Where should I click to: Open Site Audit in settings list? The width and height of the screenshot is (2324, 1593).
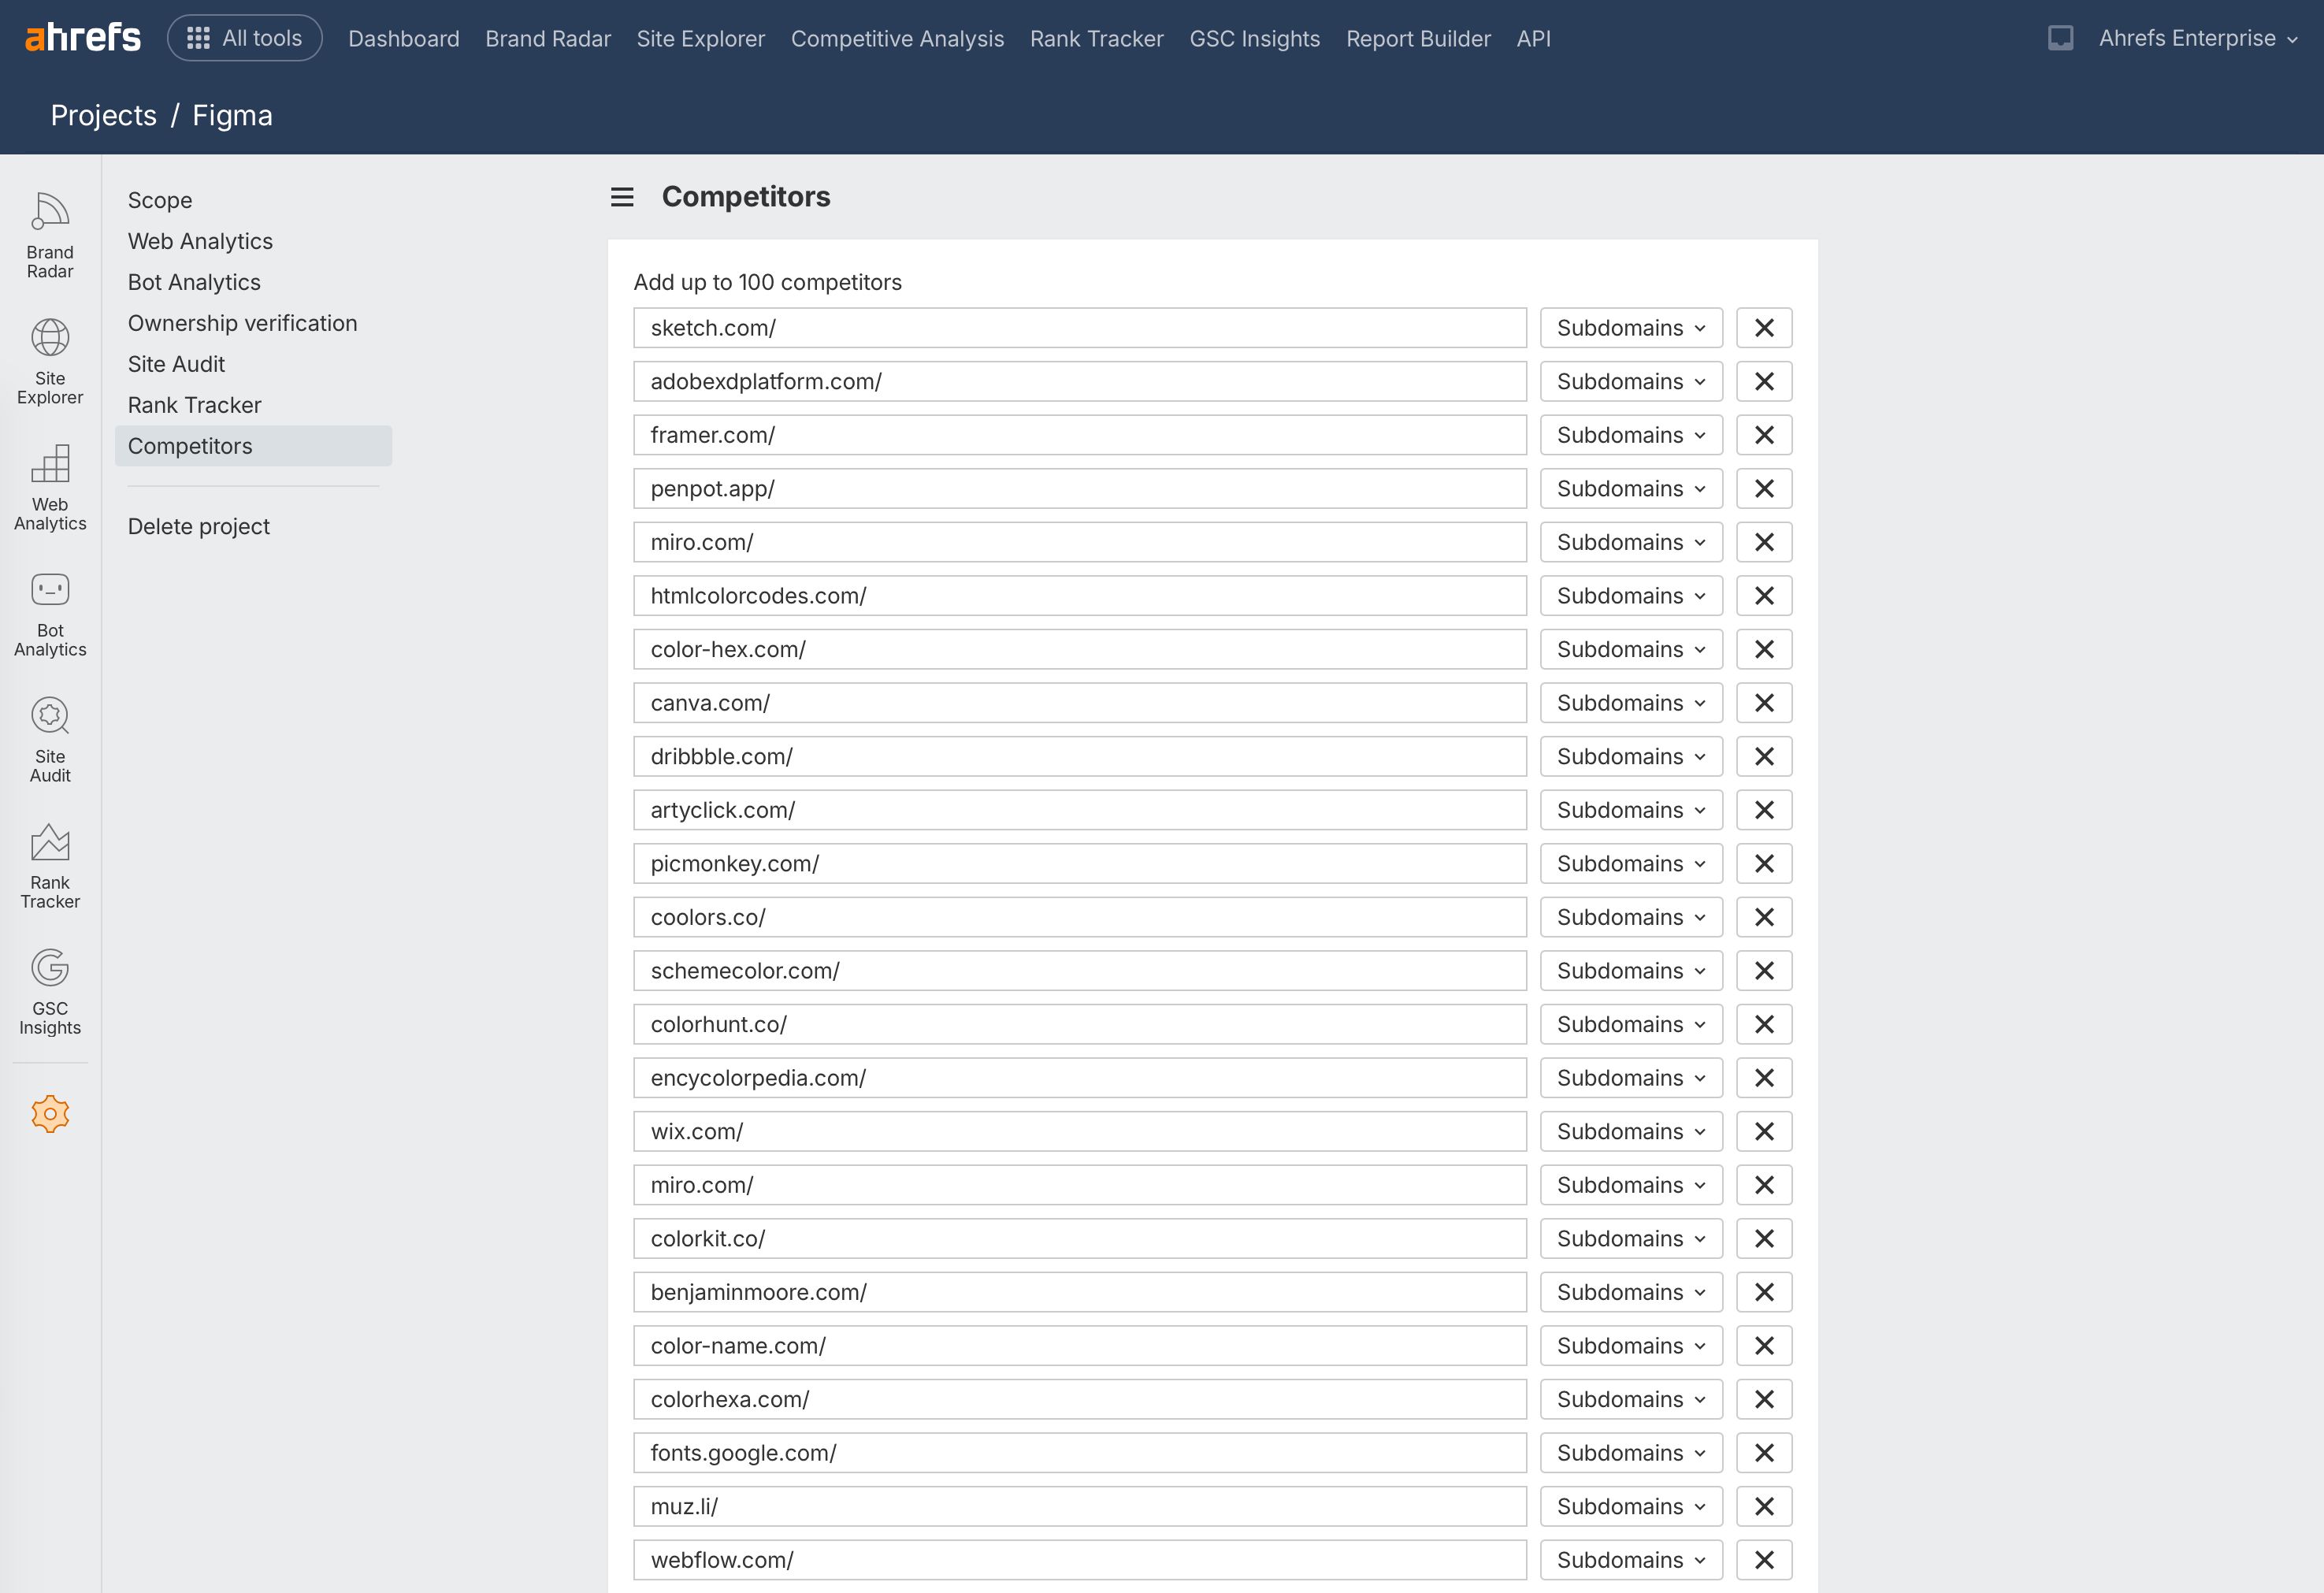point(176,364)
